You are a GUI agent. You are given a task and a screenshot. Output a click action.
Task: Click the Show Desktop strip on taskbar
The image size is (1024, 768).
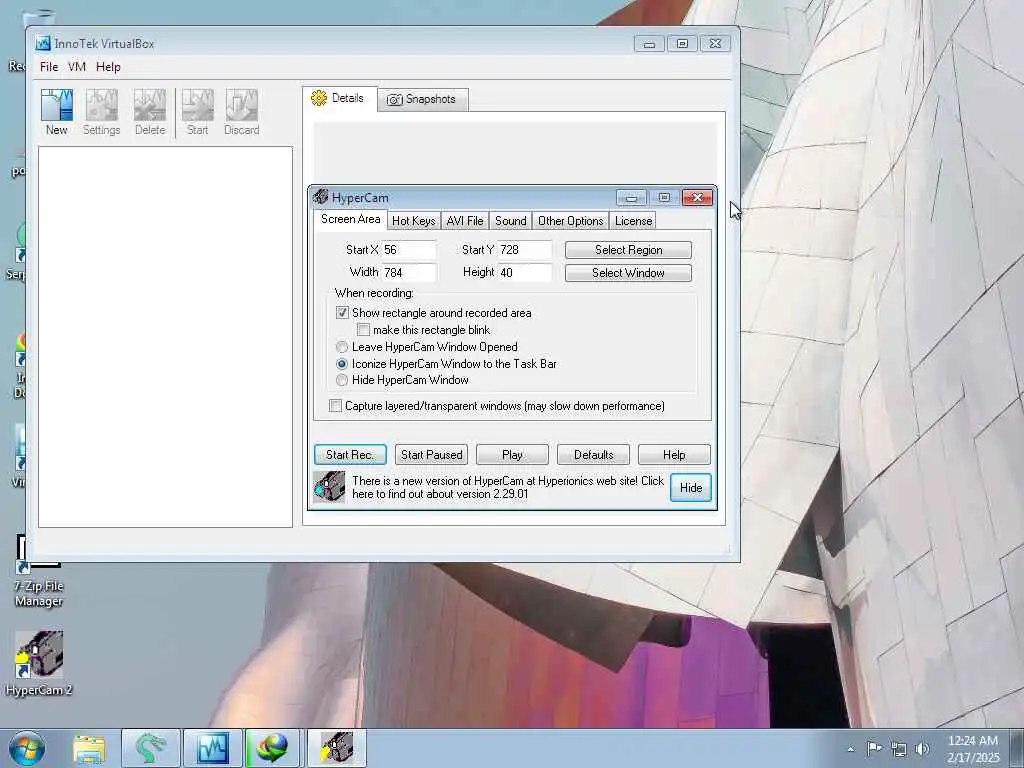tap(1017, 748)
